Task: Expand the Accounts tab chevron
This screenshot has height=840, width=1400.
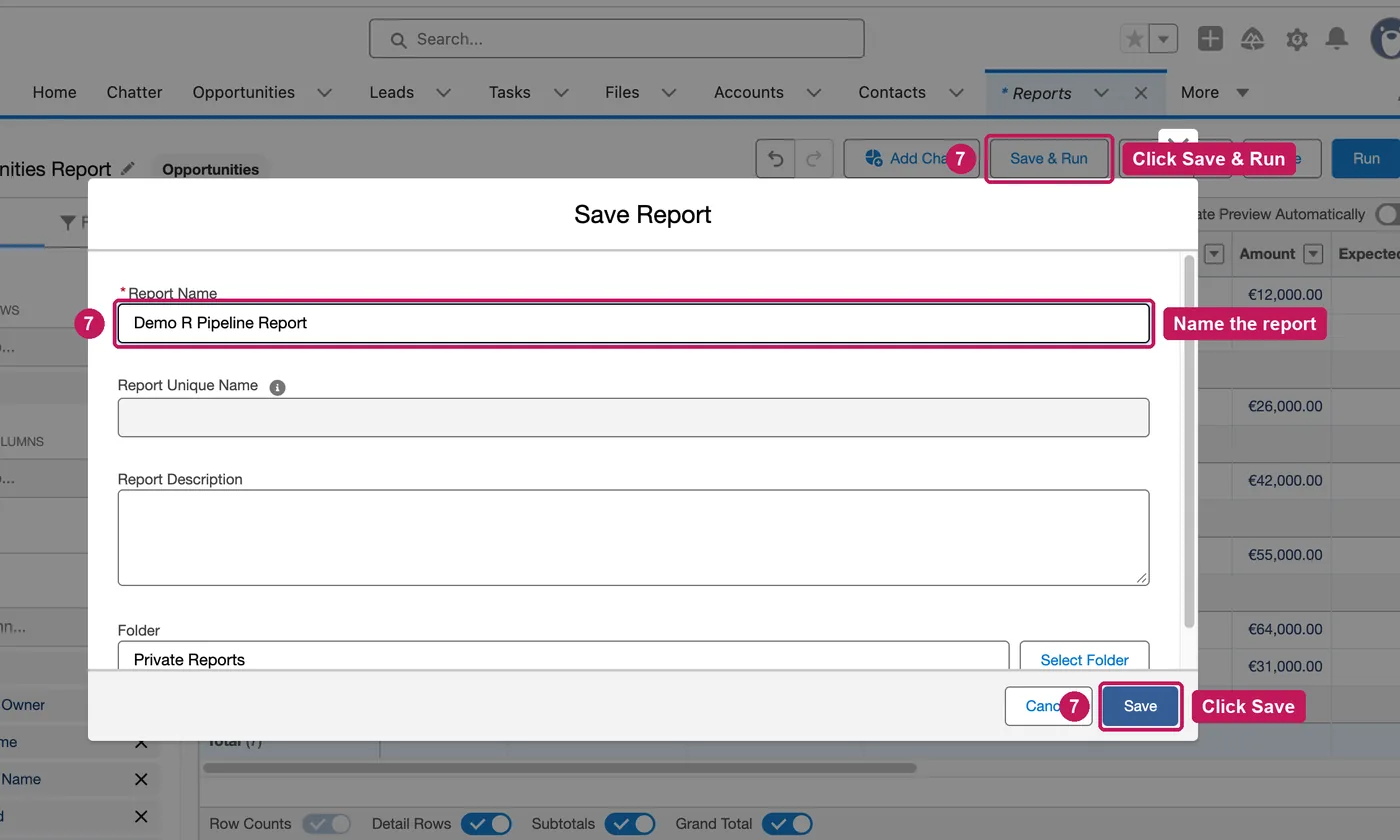Action: [x=813, y=92]
